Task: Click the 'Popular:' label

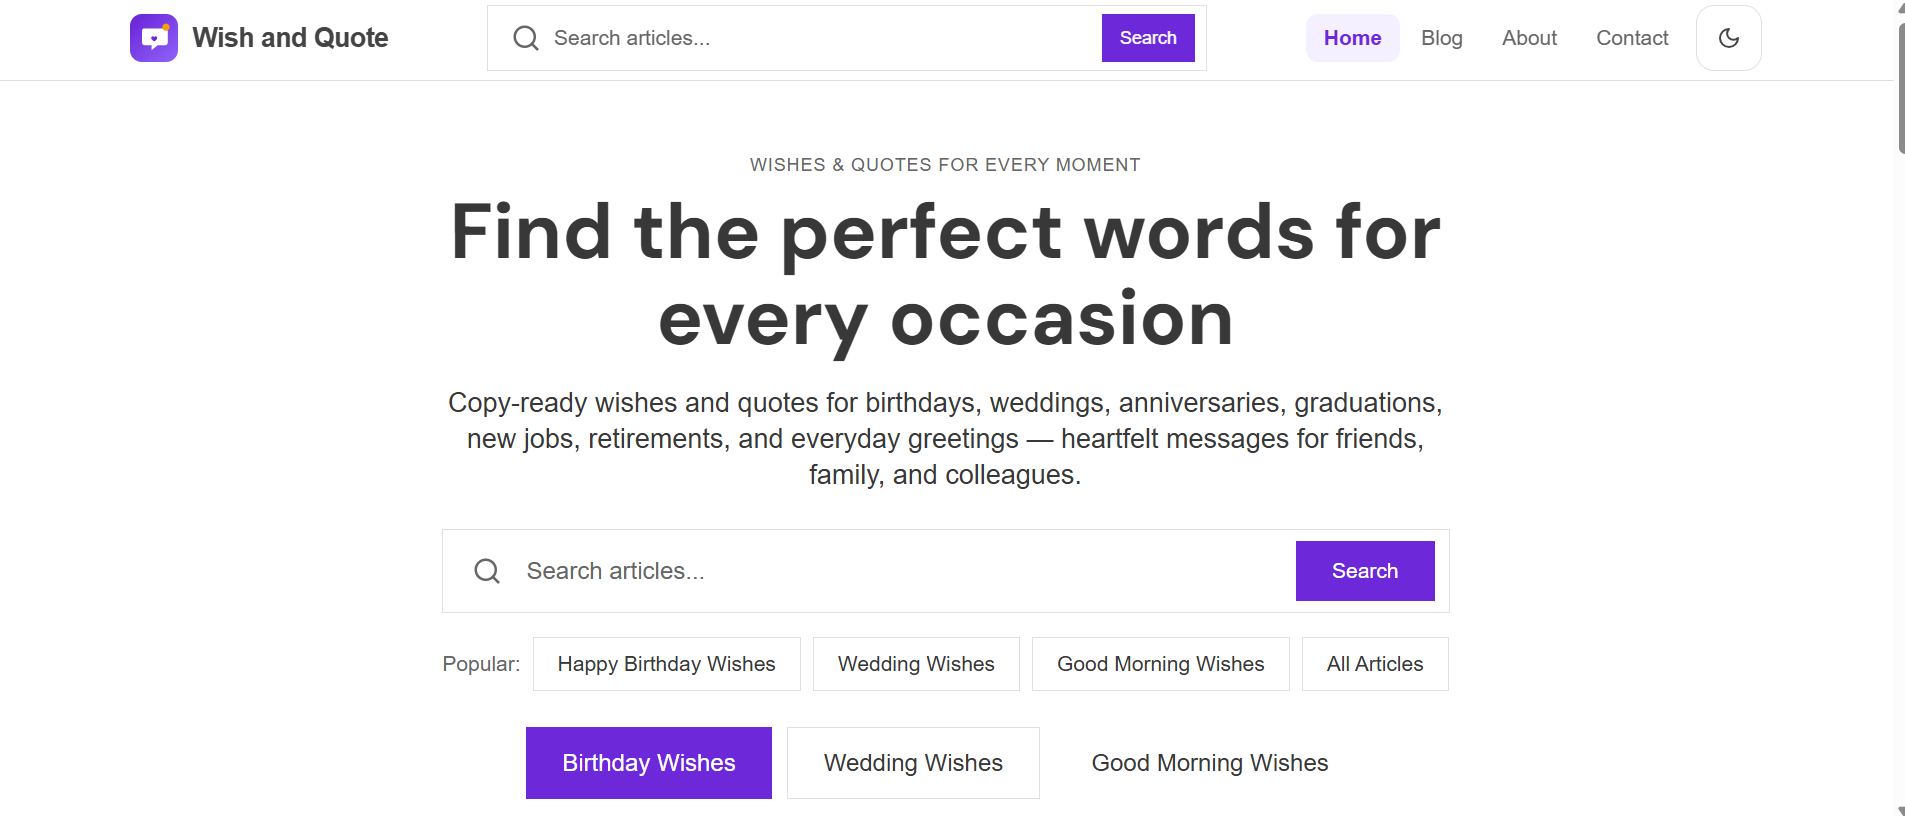Action: click(481, 664)
